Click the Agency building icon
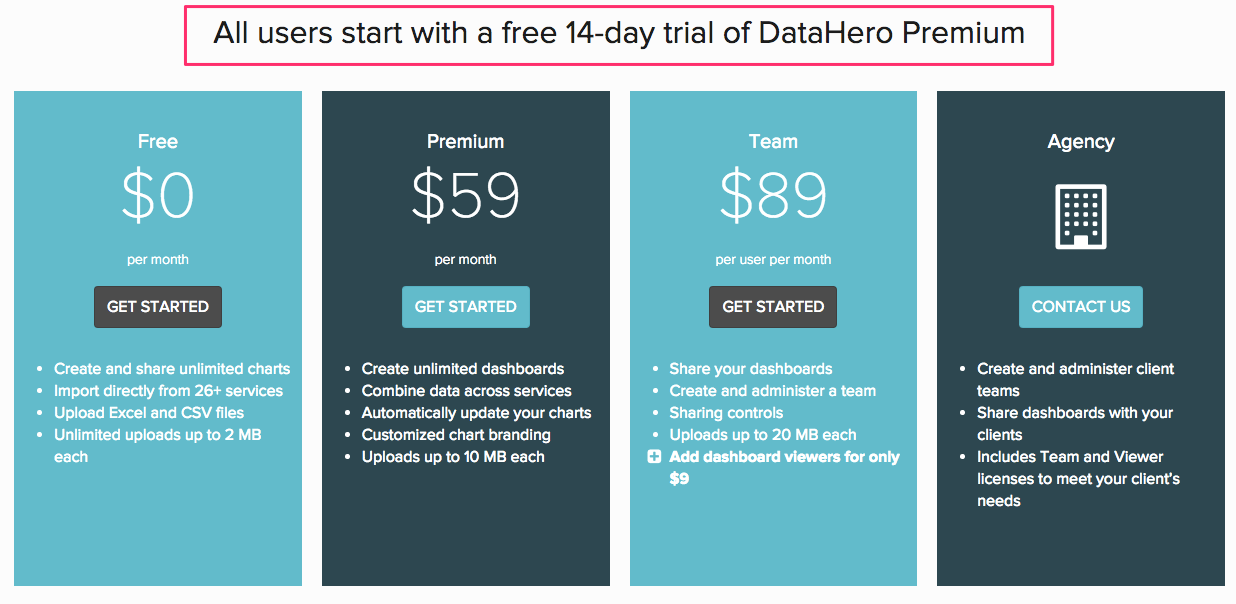Screen dimensions: 1236x604 point(1081,216)
